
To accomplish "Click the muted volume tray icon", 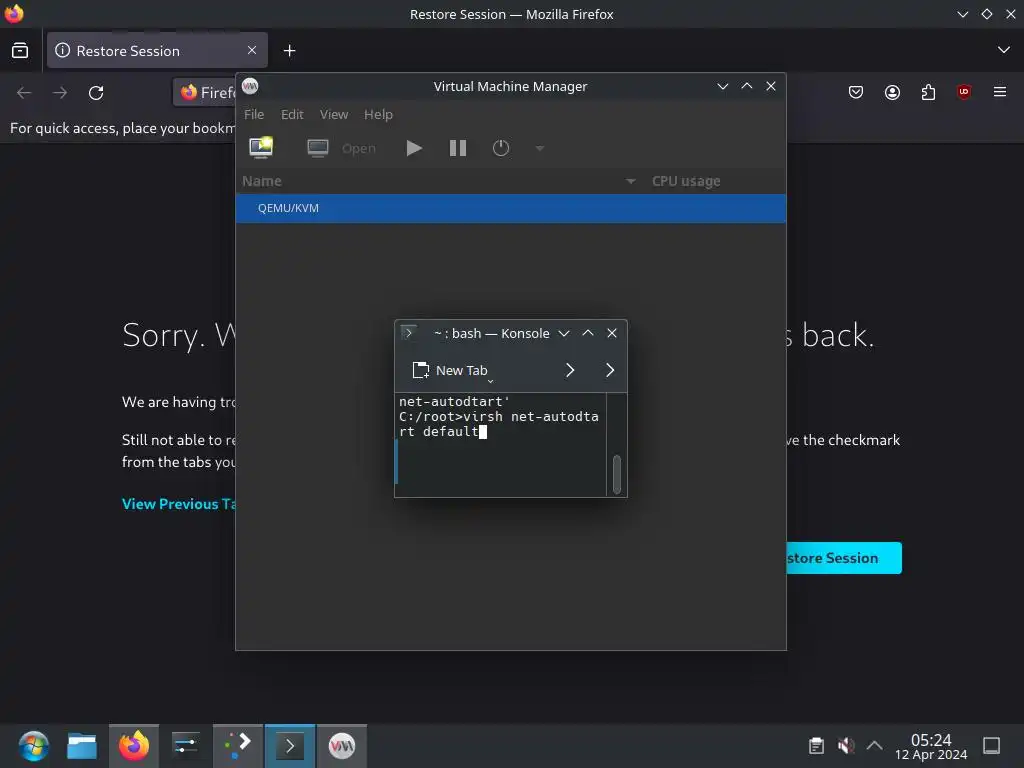I will [846, 746].
